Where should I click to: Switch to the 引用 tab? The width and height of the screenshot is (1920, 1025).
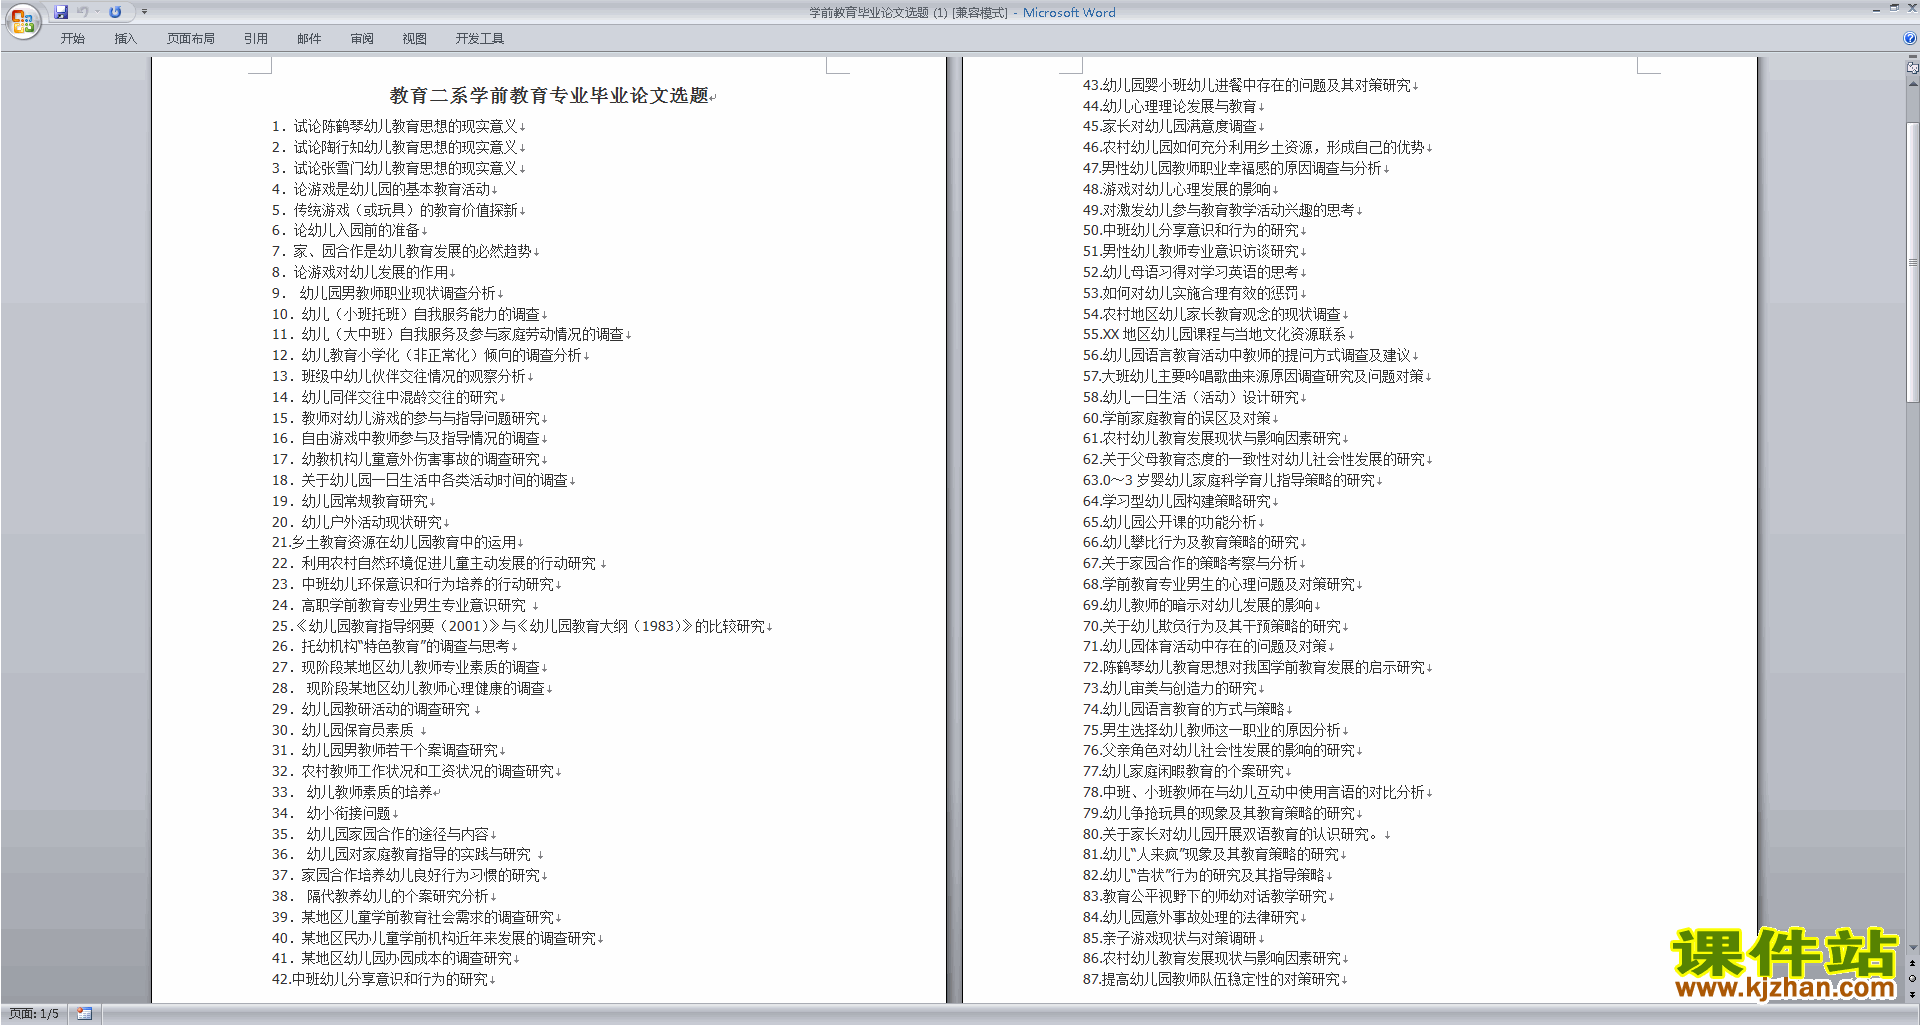click(255, 39)
